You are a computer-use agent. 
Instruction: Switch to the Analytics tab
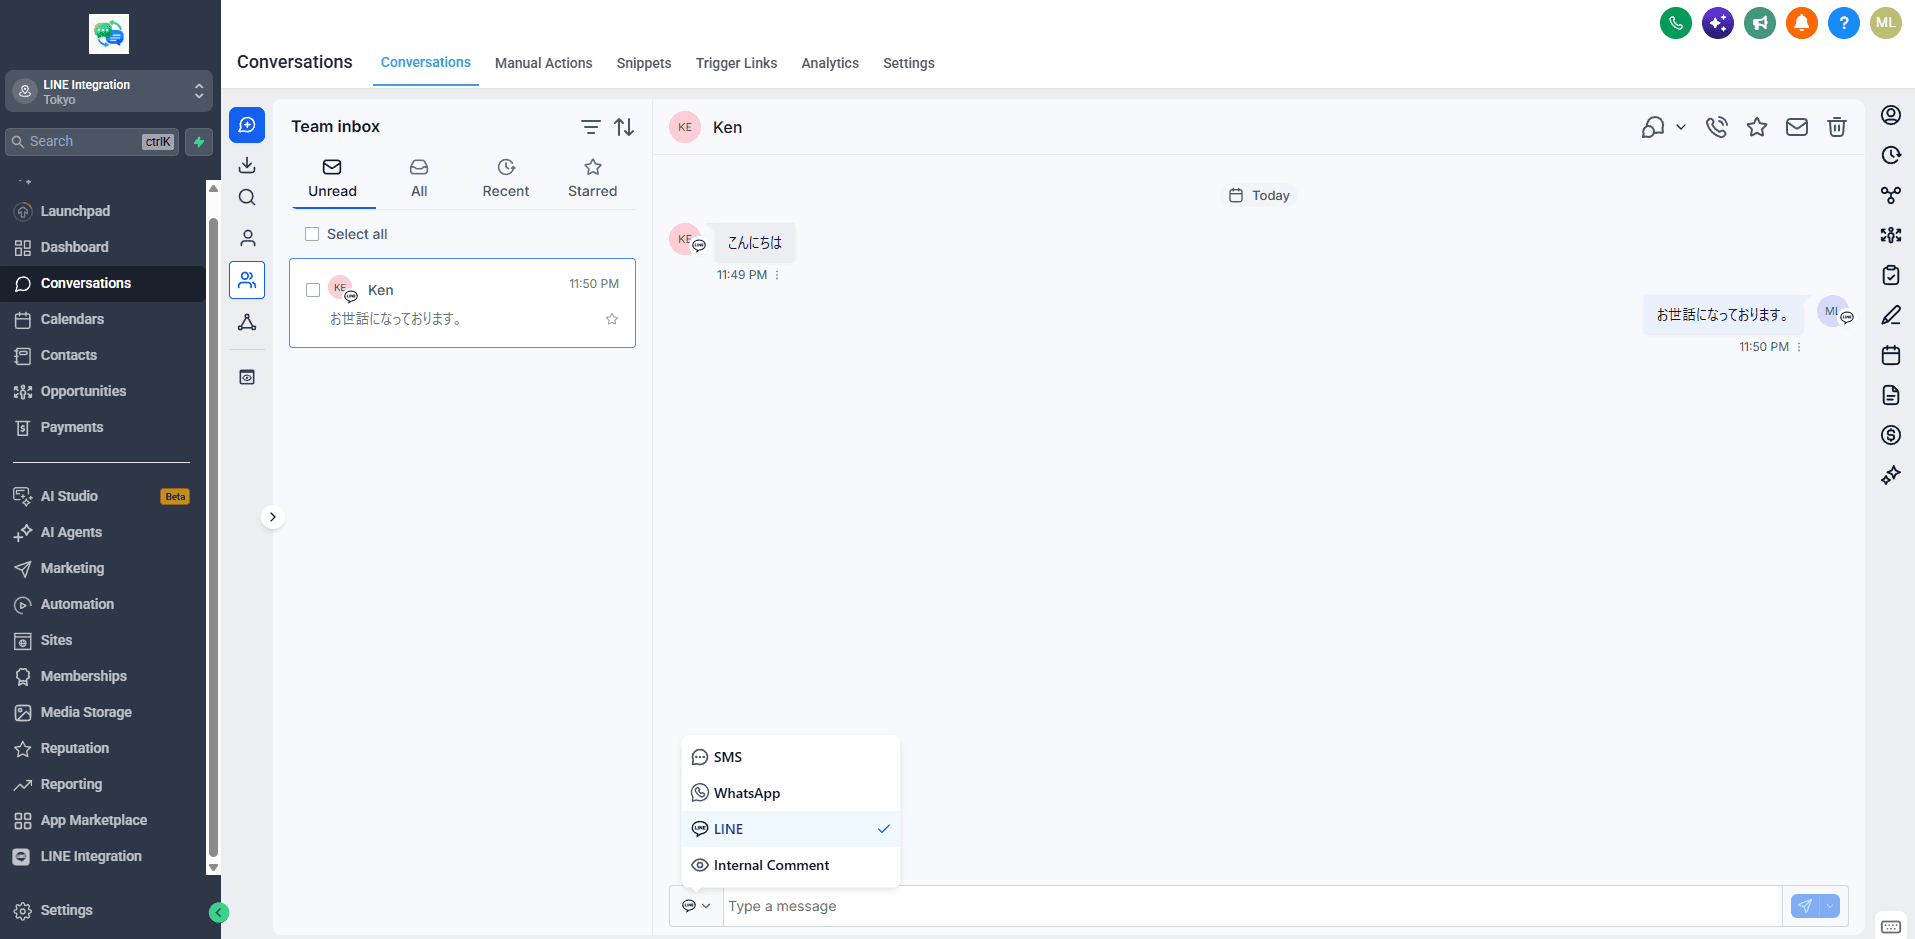(830, 63)
